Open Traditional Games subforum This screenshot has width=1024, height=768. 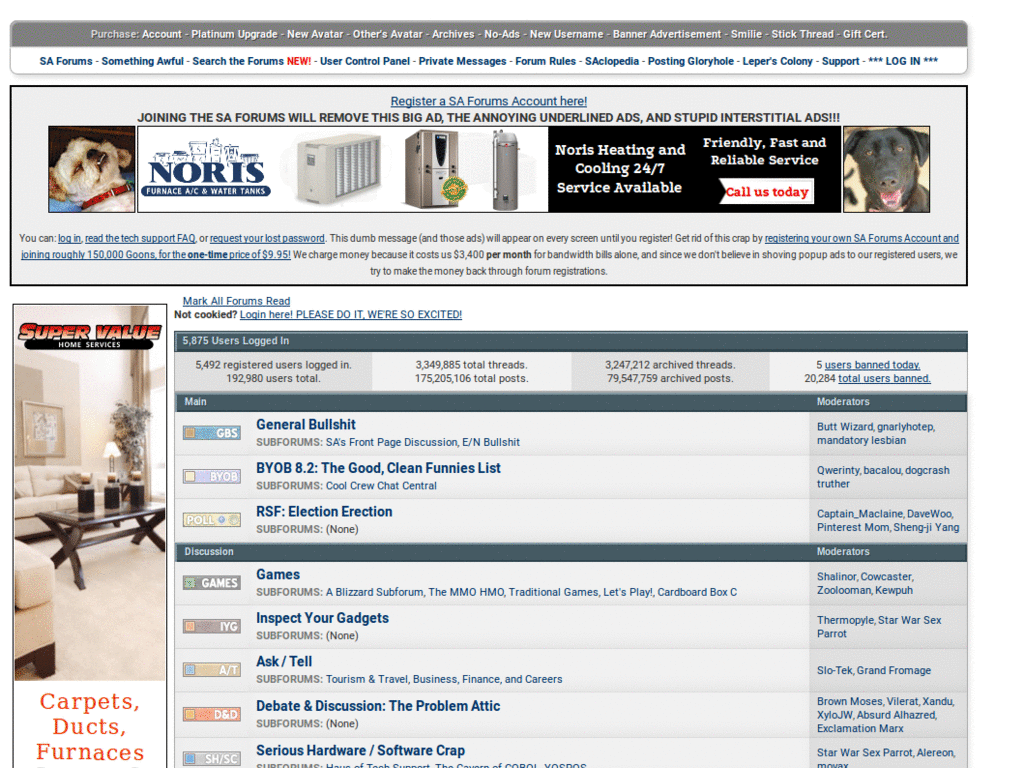[x=553, y=592]
